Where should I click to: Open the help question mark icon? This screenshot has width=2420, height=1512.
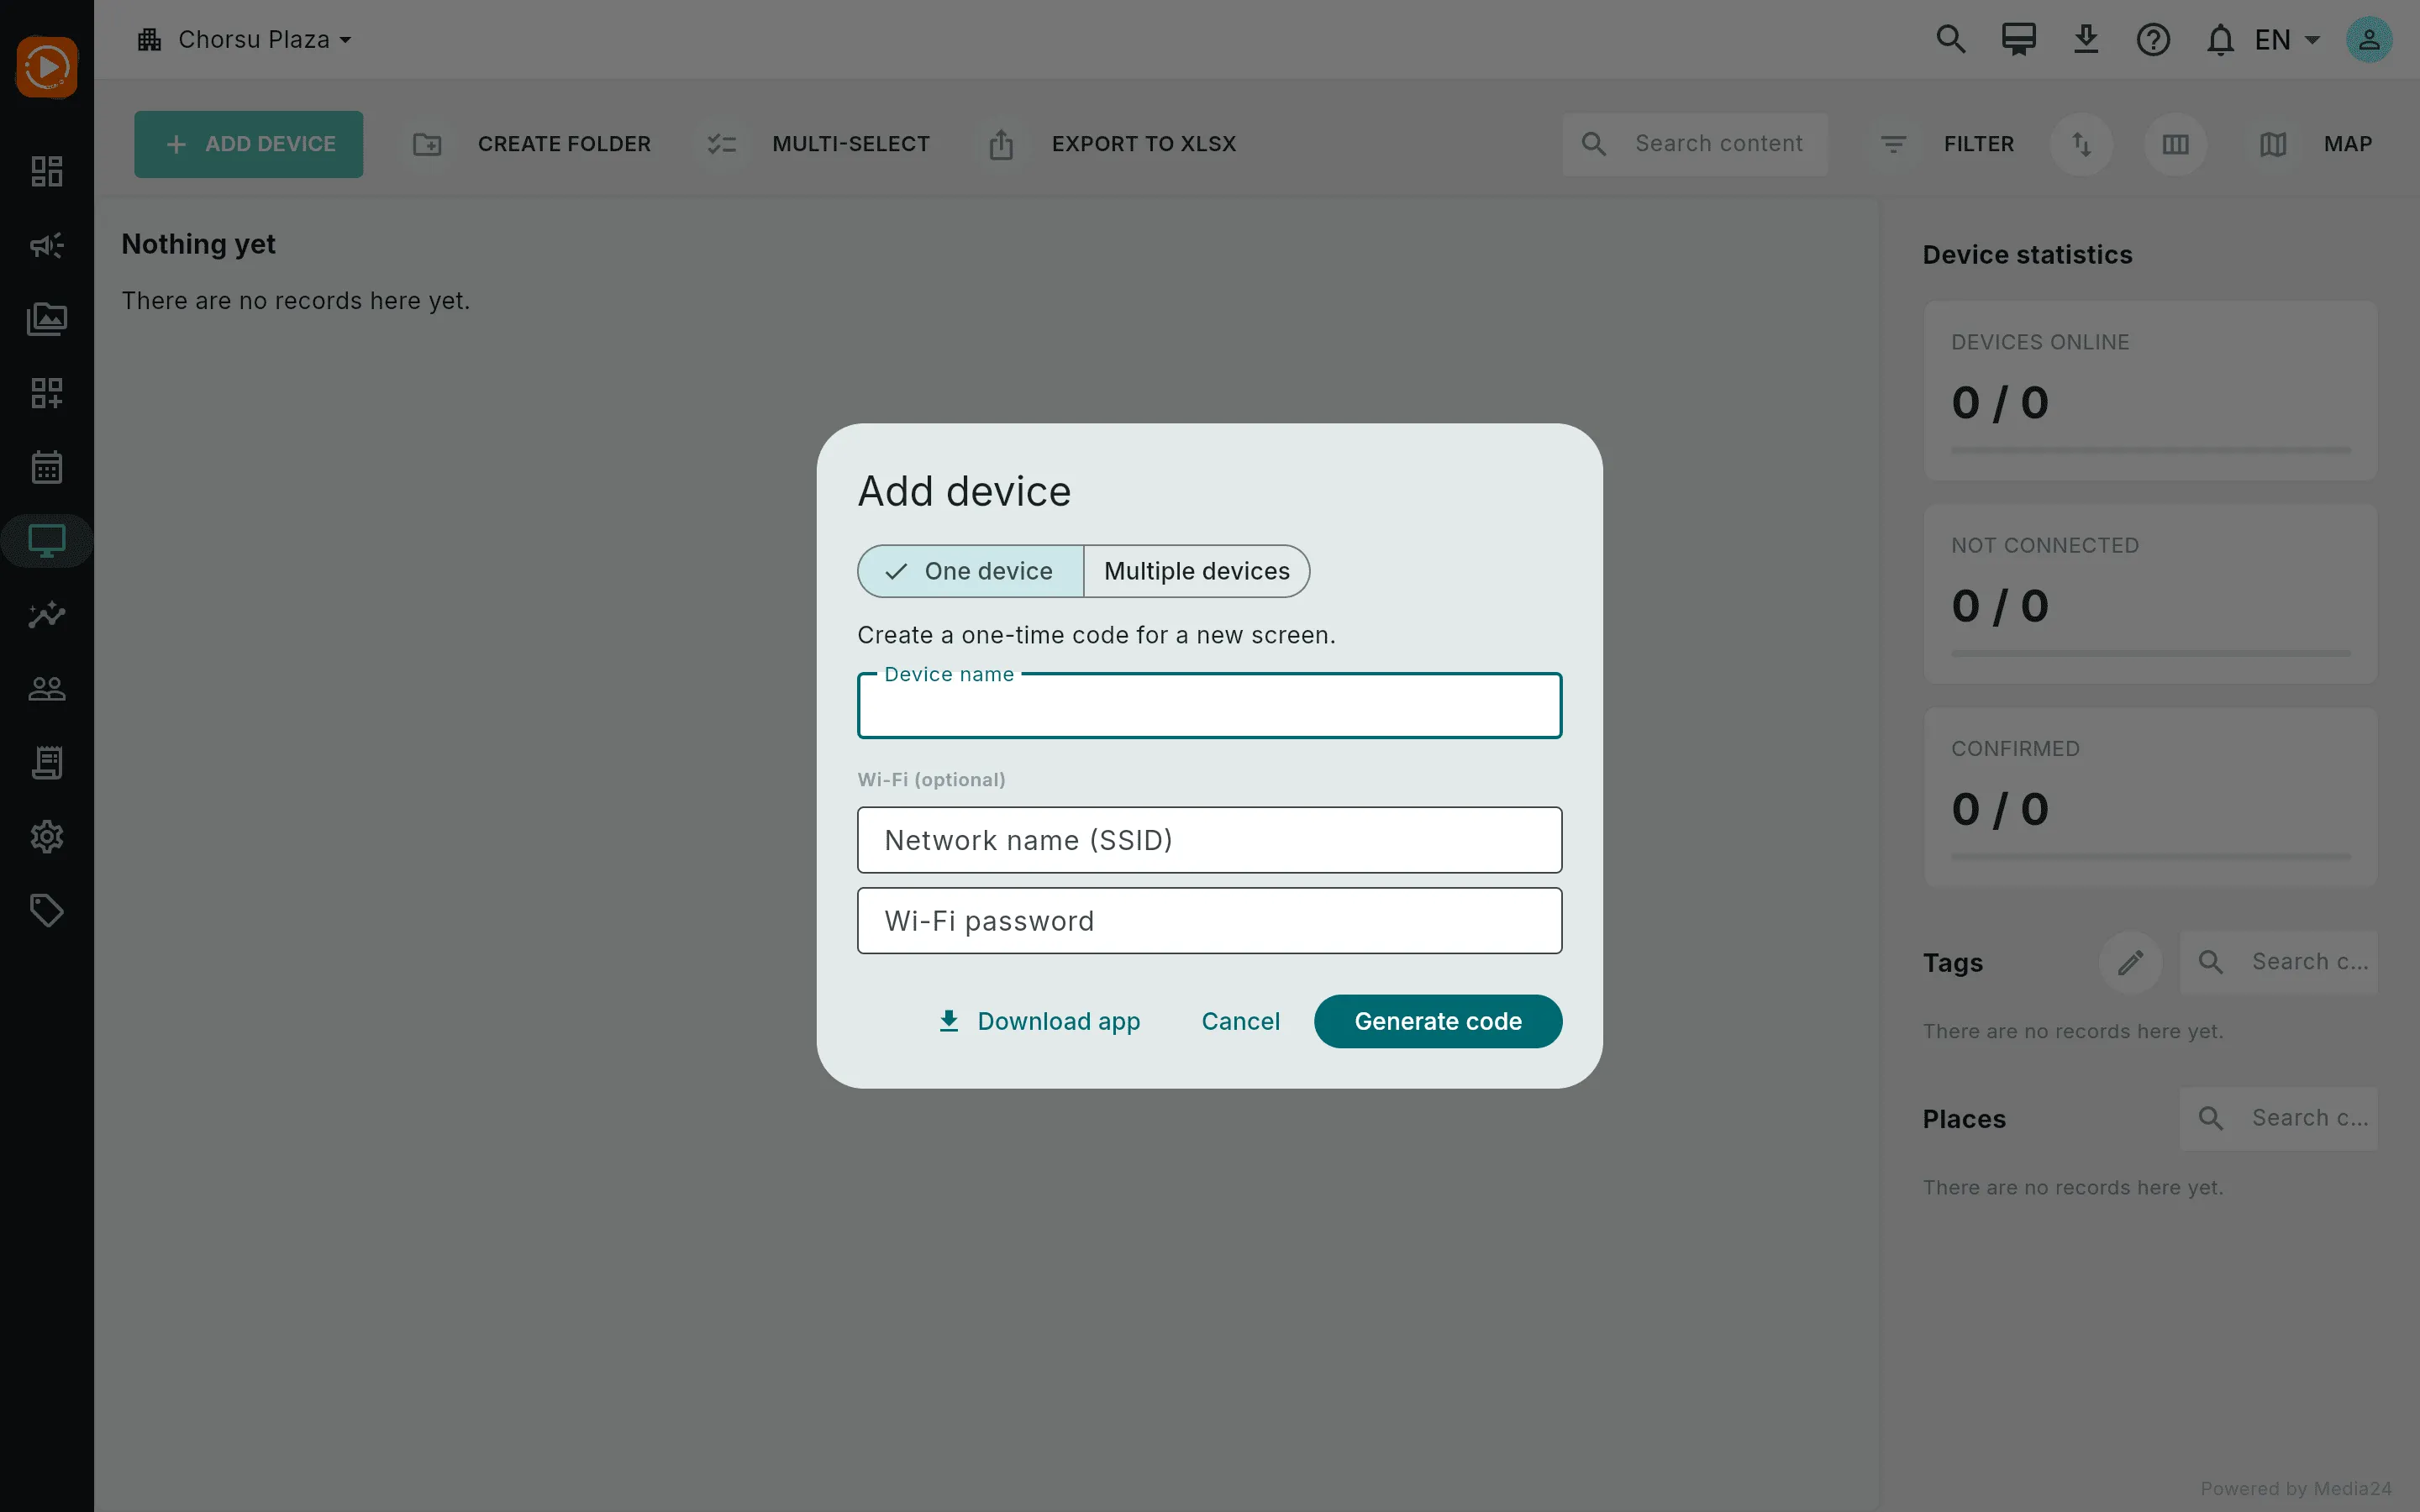click(x=2153, y=40)
